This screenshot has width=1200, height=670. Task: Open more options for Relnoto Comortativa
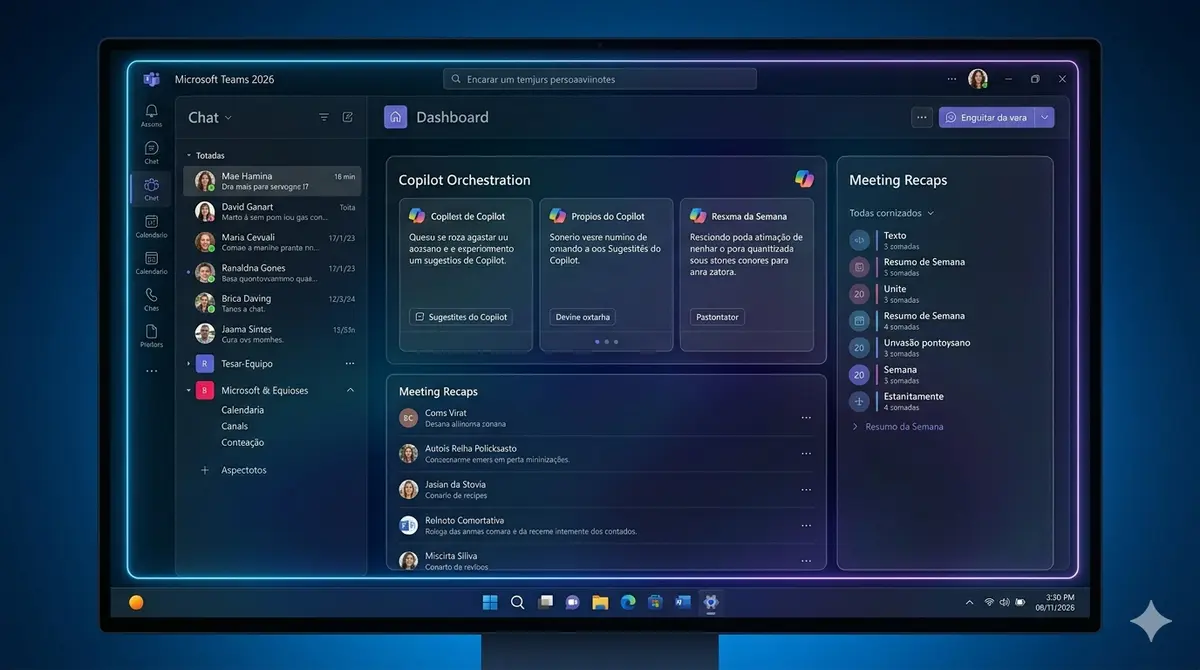(806, 525)
